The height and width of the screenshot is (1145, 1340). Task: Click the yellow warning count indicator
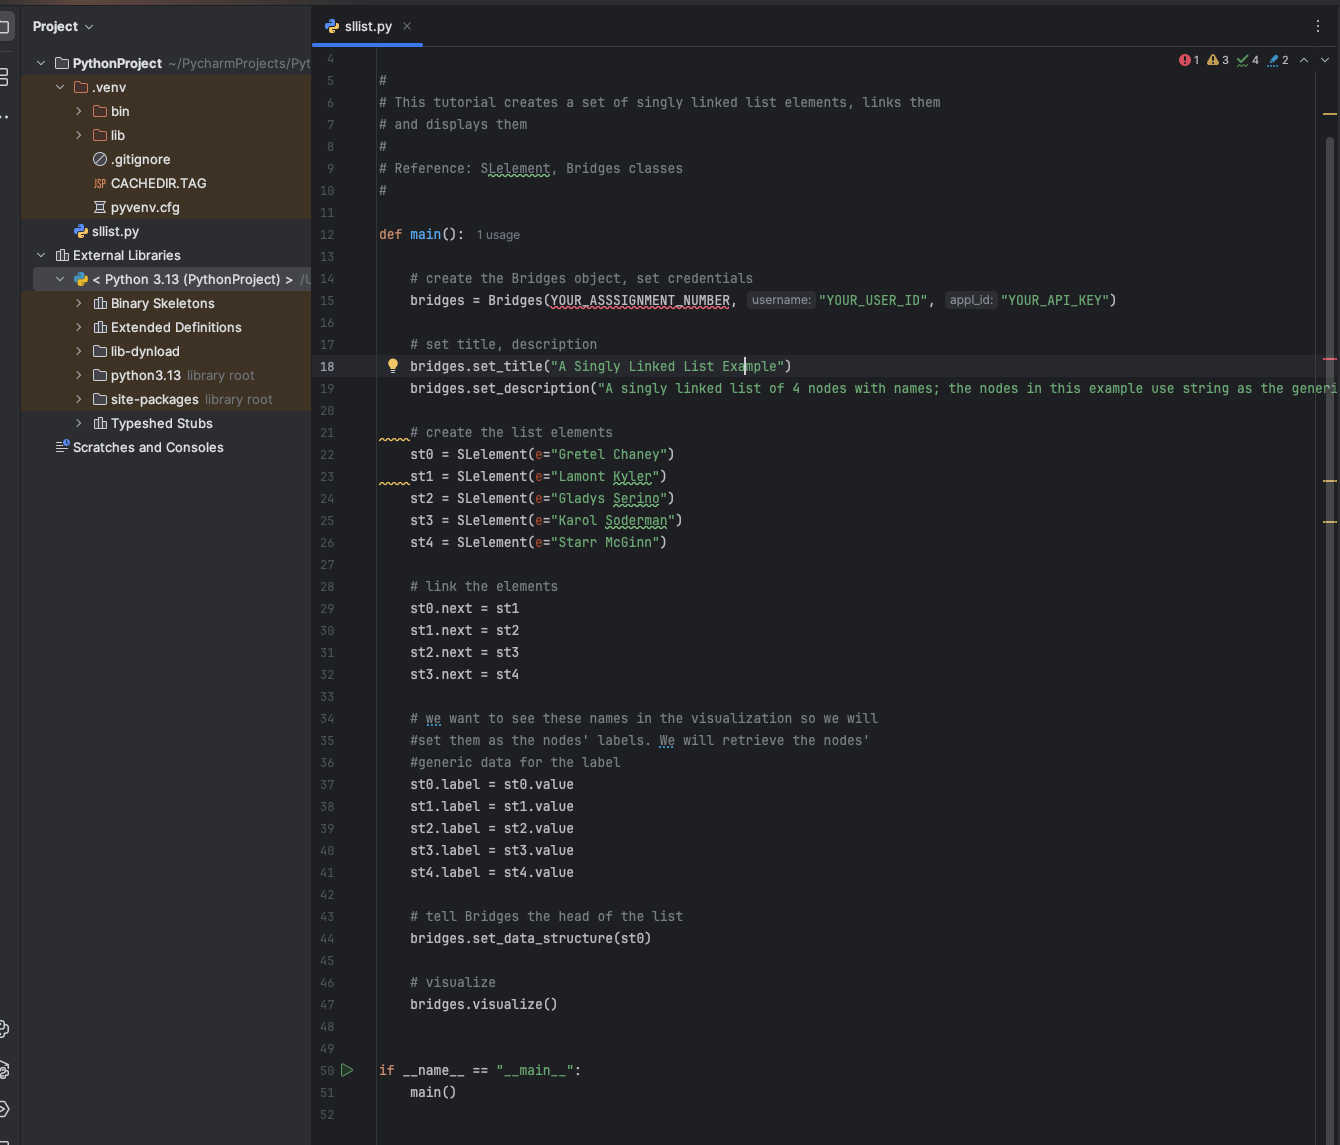(1218, 60)
